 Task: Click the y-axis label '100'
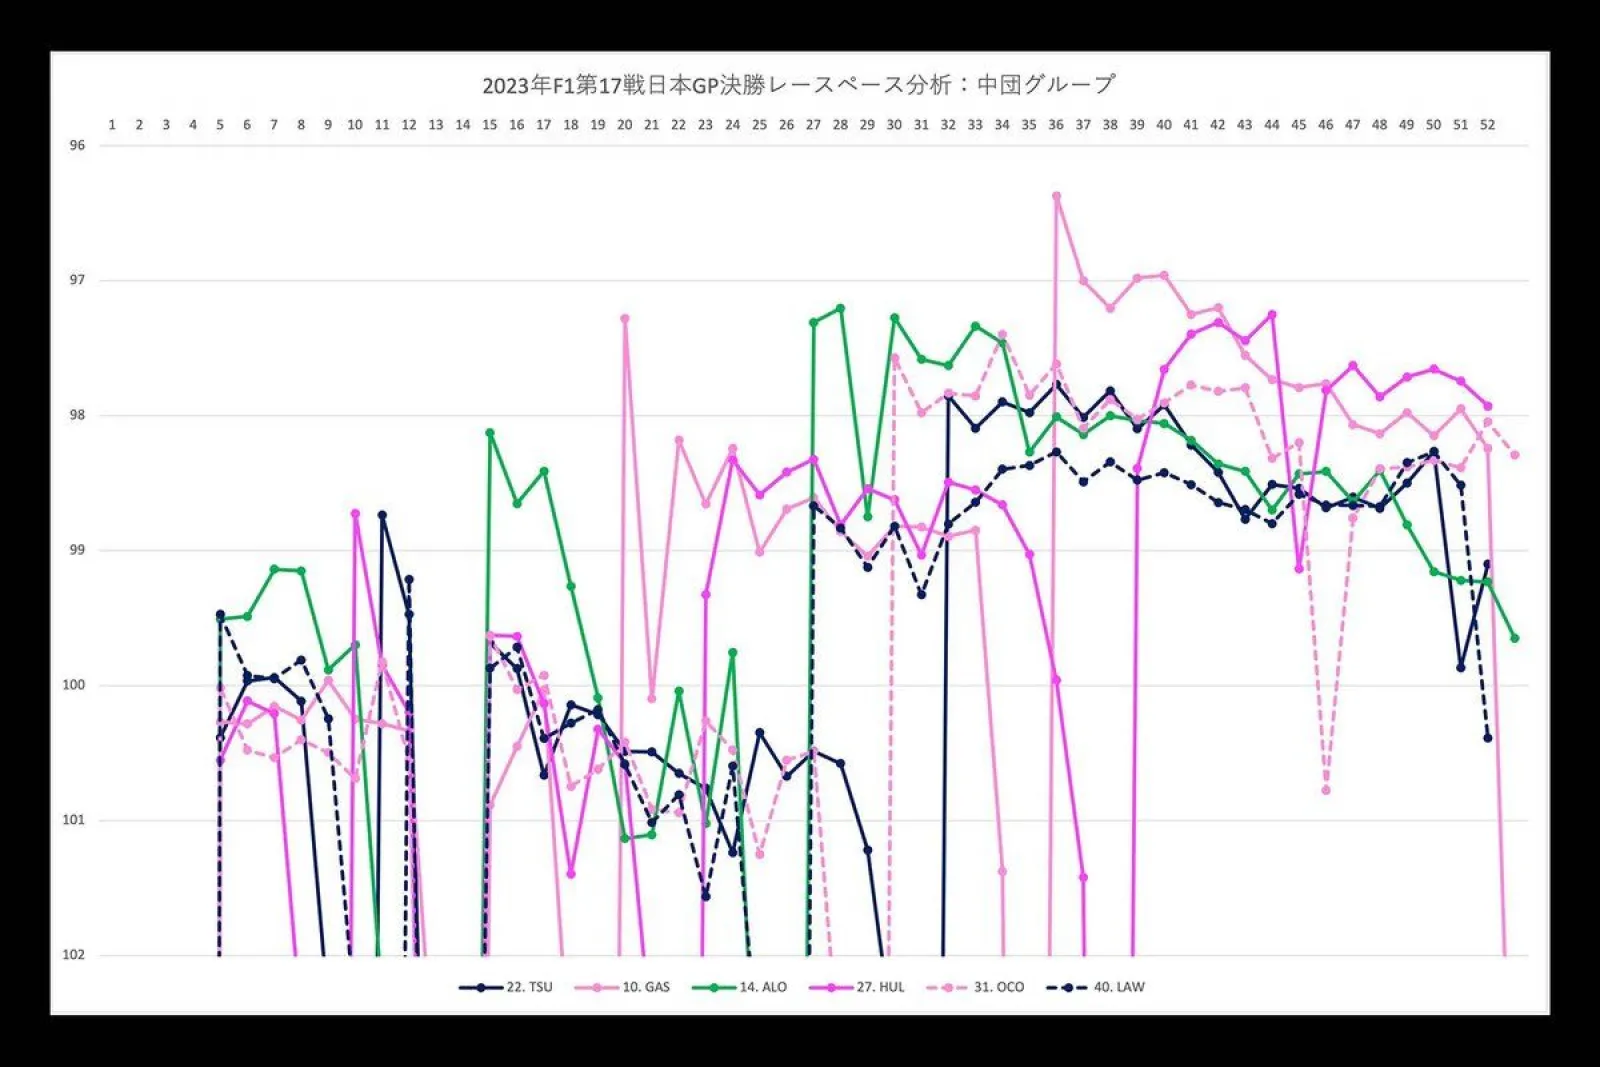[74, 685]
